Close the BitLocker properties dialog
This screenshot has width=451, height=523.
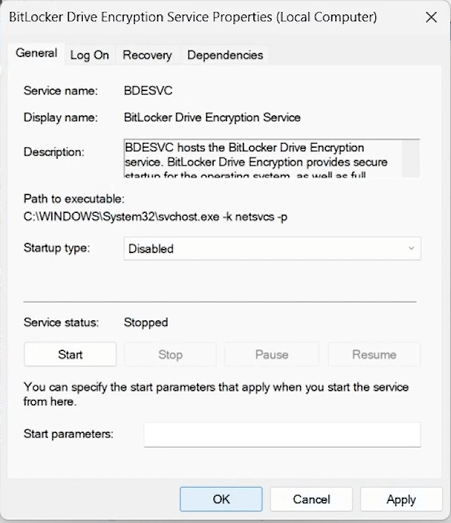[431, 17]
